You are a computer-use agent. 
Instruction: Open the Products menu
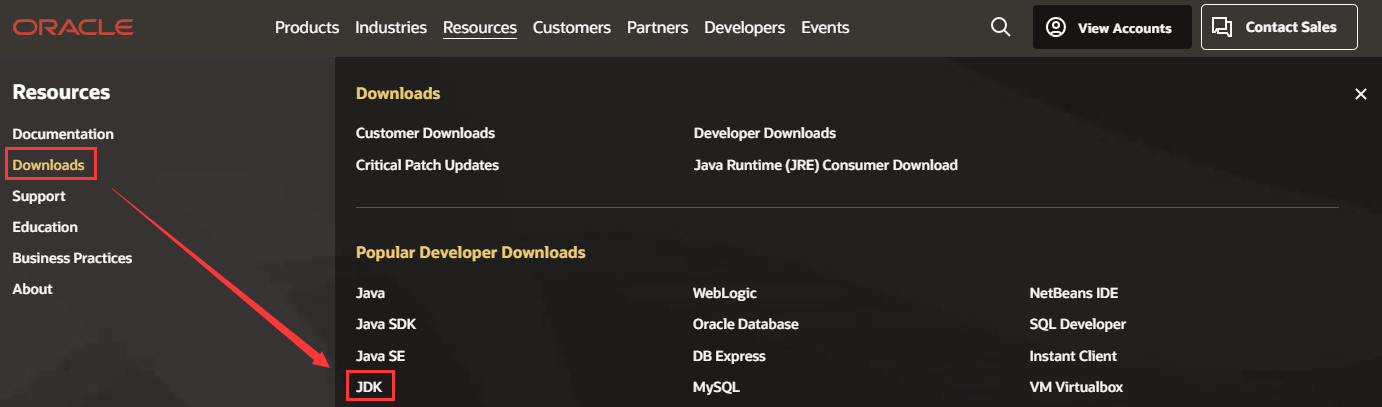tap(307, 28)
